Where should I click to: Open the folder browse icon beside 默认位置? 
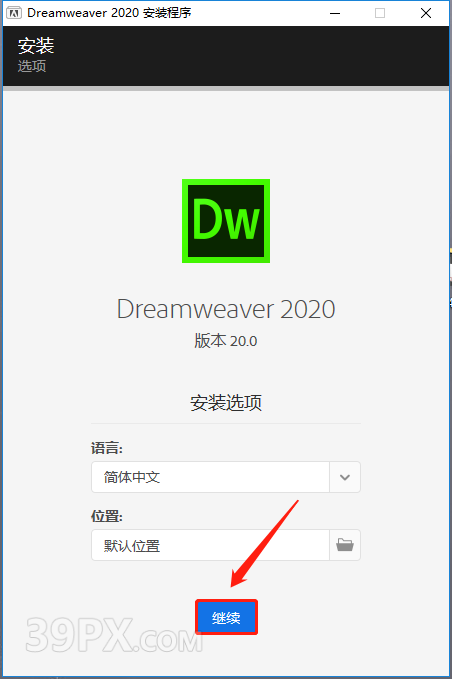coord(345,545)
